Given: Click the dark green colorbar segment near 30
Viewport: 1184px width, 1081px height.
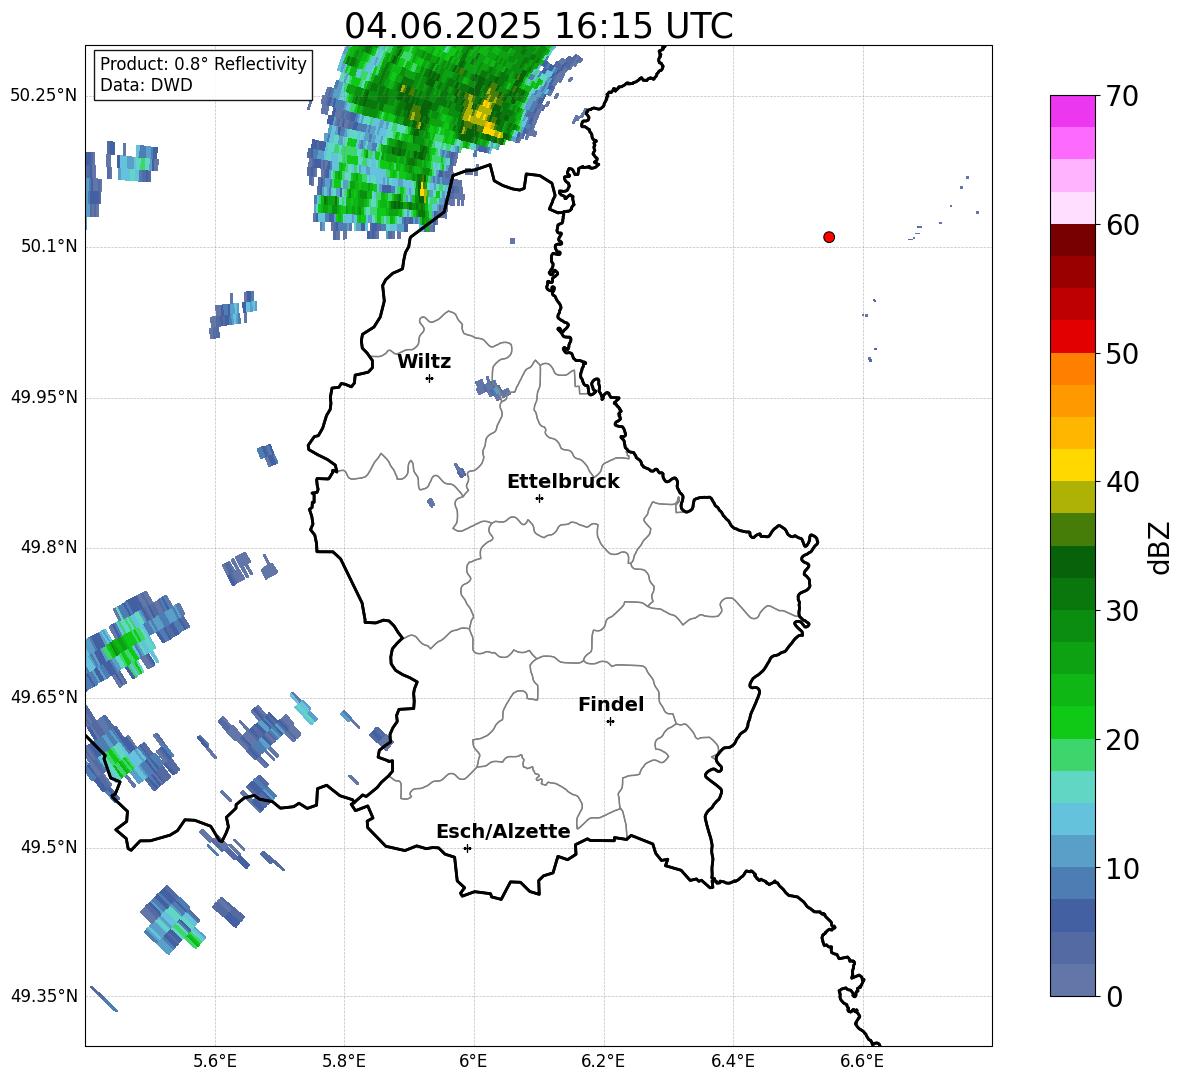Looking at the screenshot, I should pos(1072,594).
